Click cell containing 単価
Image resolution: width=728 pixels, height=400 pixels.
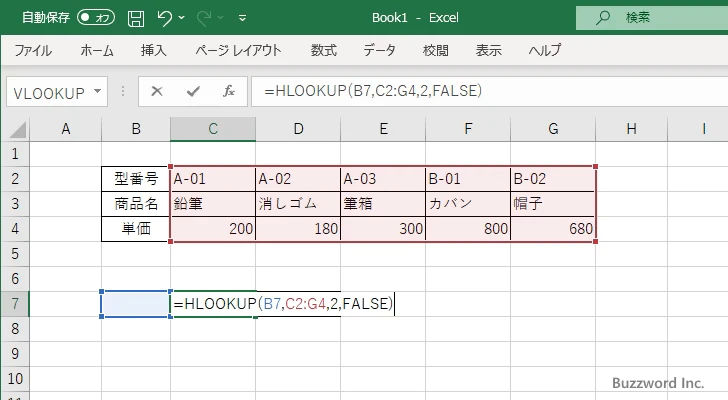(x=136, y=229)
